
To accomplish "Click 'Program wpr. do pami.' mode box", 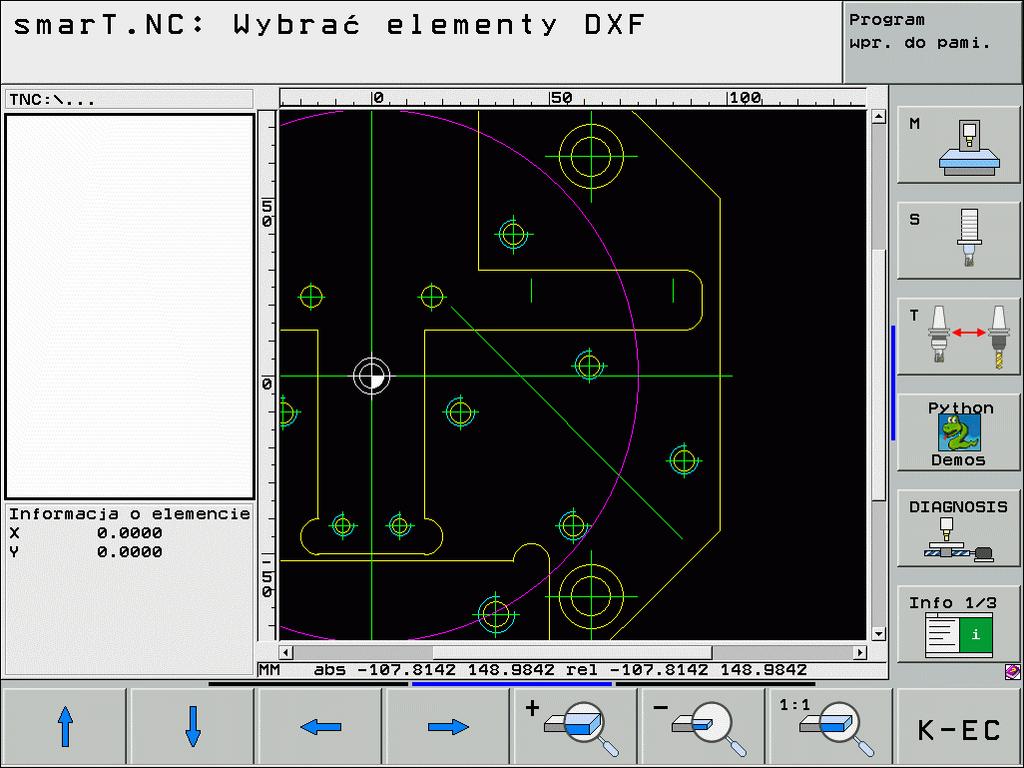I will 933,42.
